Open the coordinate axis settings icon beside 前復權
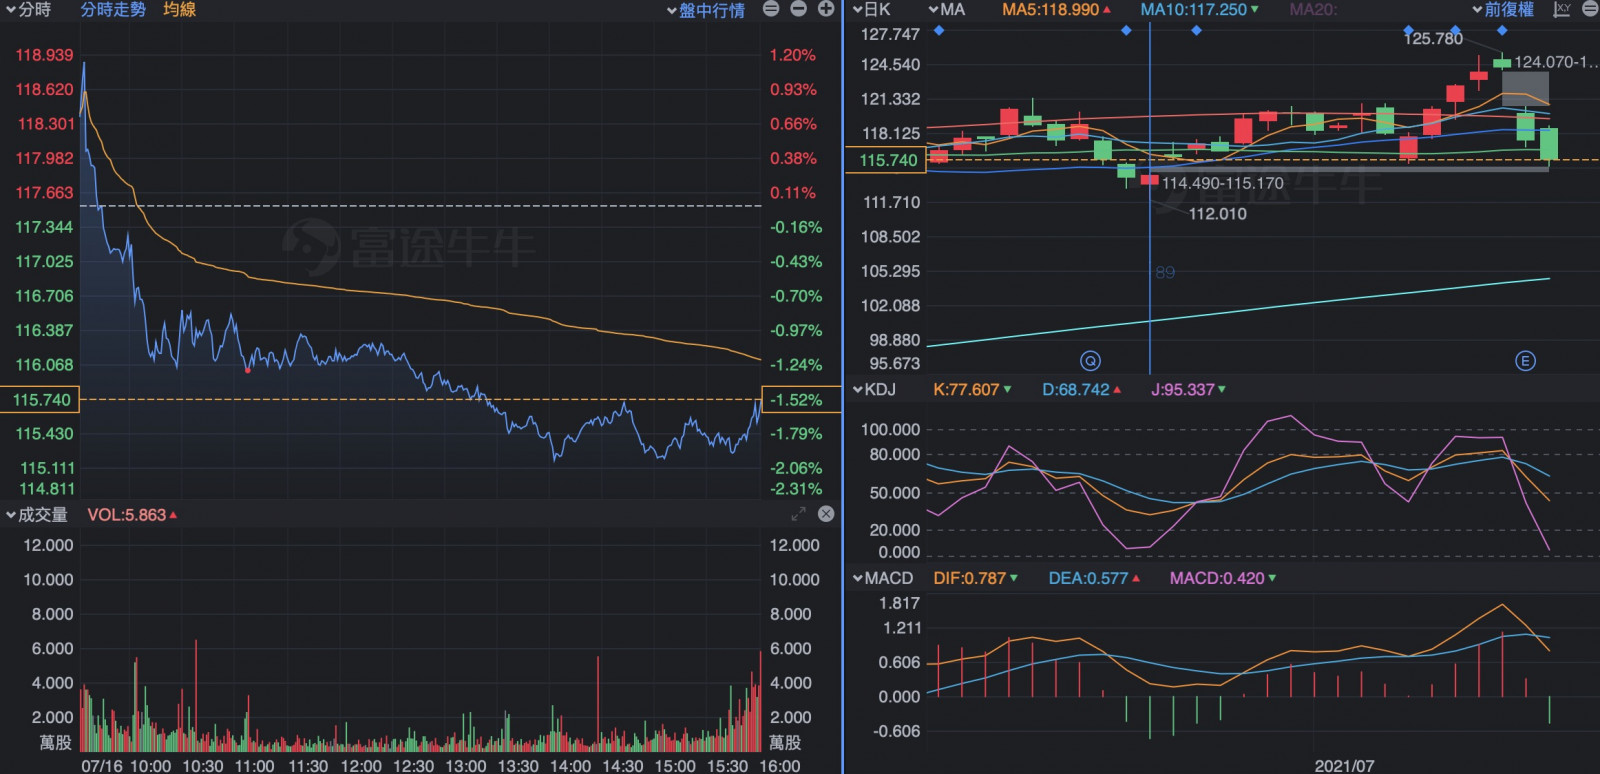The image size is (1600, 774). pyautogui.click(x=1562, y=9)
